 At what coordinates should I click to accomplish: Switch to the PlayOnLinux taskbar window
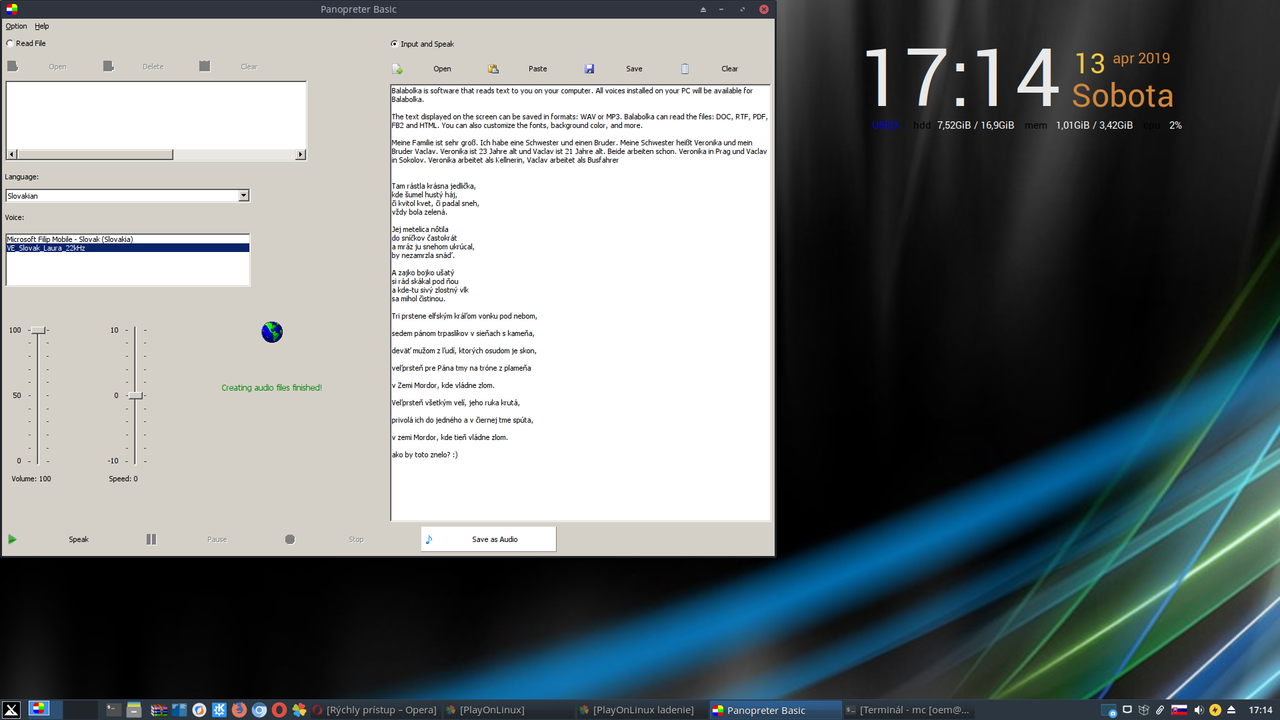click(x=508, y=710)
